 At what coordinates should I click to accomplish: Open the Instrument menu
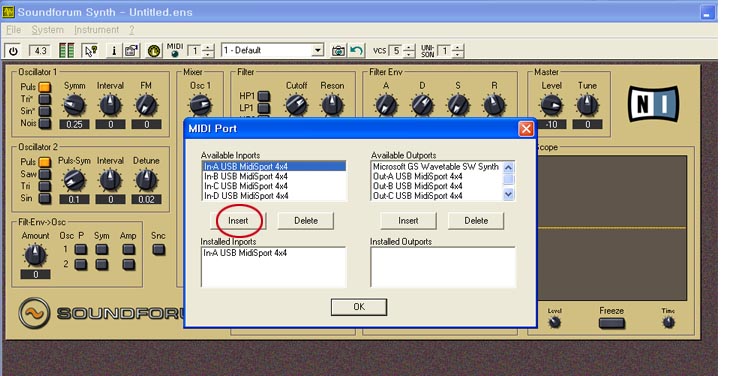(x=96, y=30)
